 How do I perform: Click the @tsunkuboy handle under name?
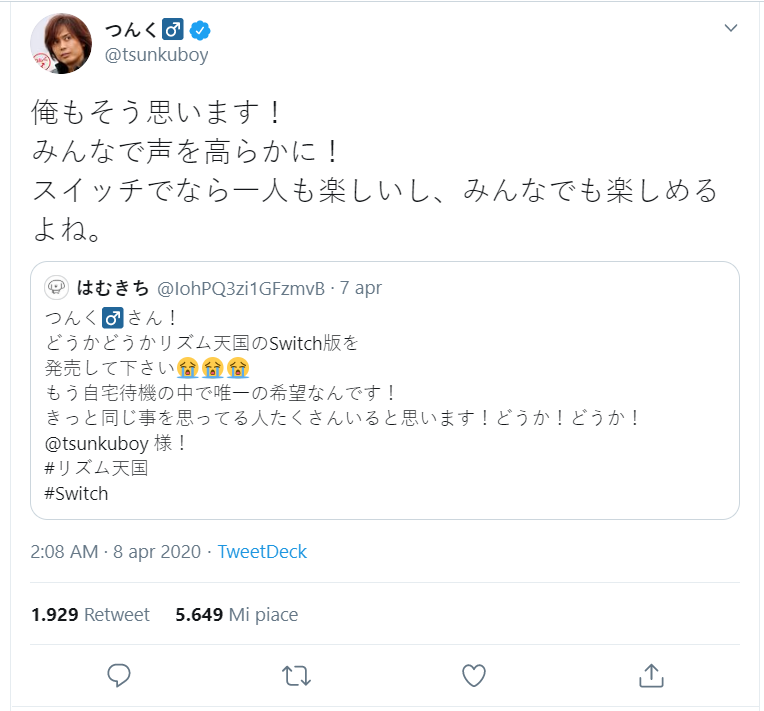point(157,55)
